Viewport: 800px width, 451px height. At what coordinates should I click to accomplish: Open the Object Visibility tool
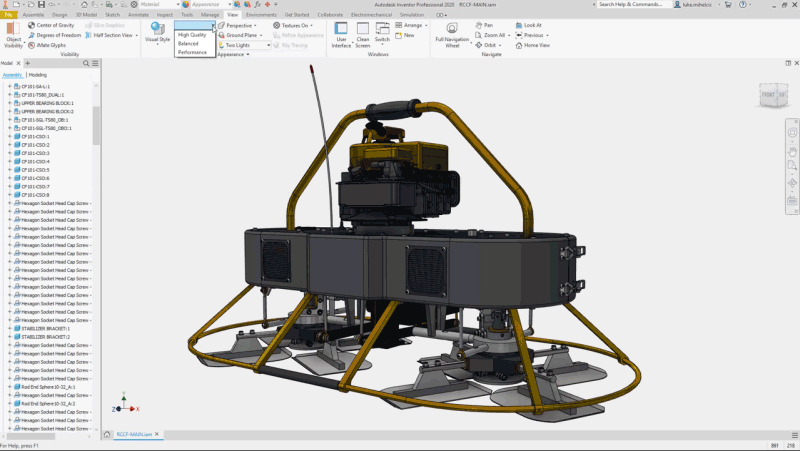(13, 35)
